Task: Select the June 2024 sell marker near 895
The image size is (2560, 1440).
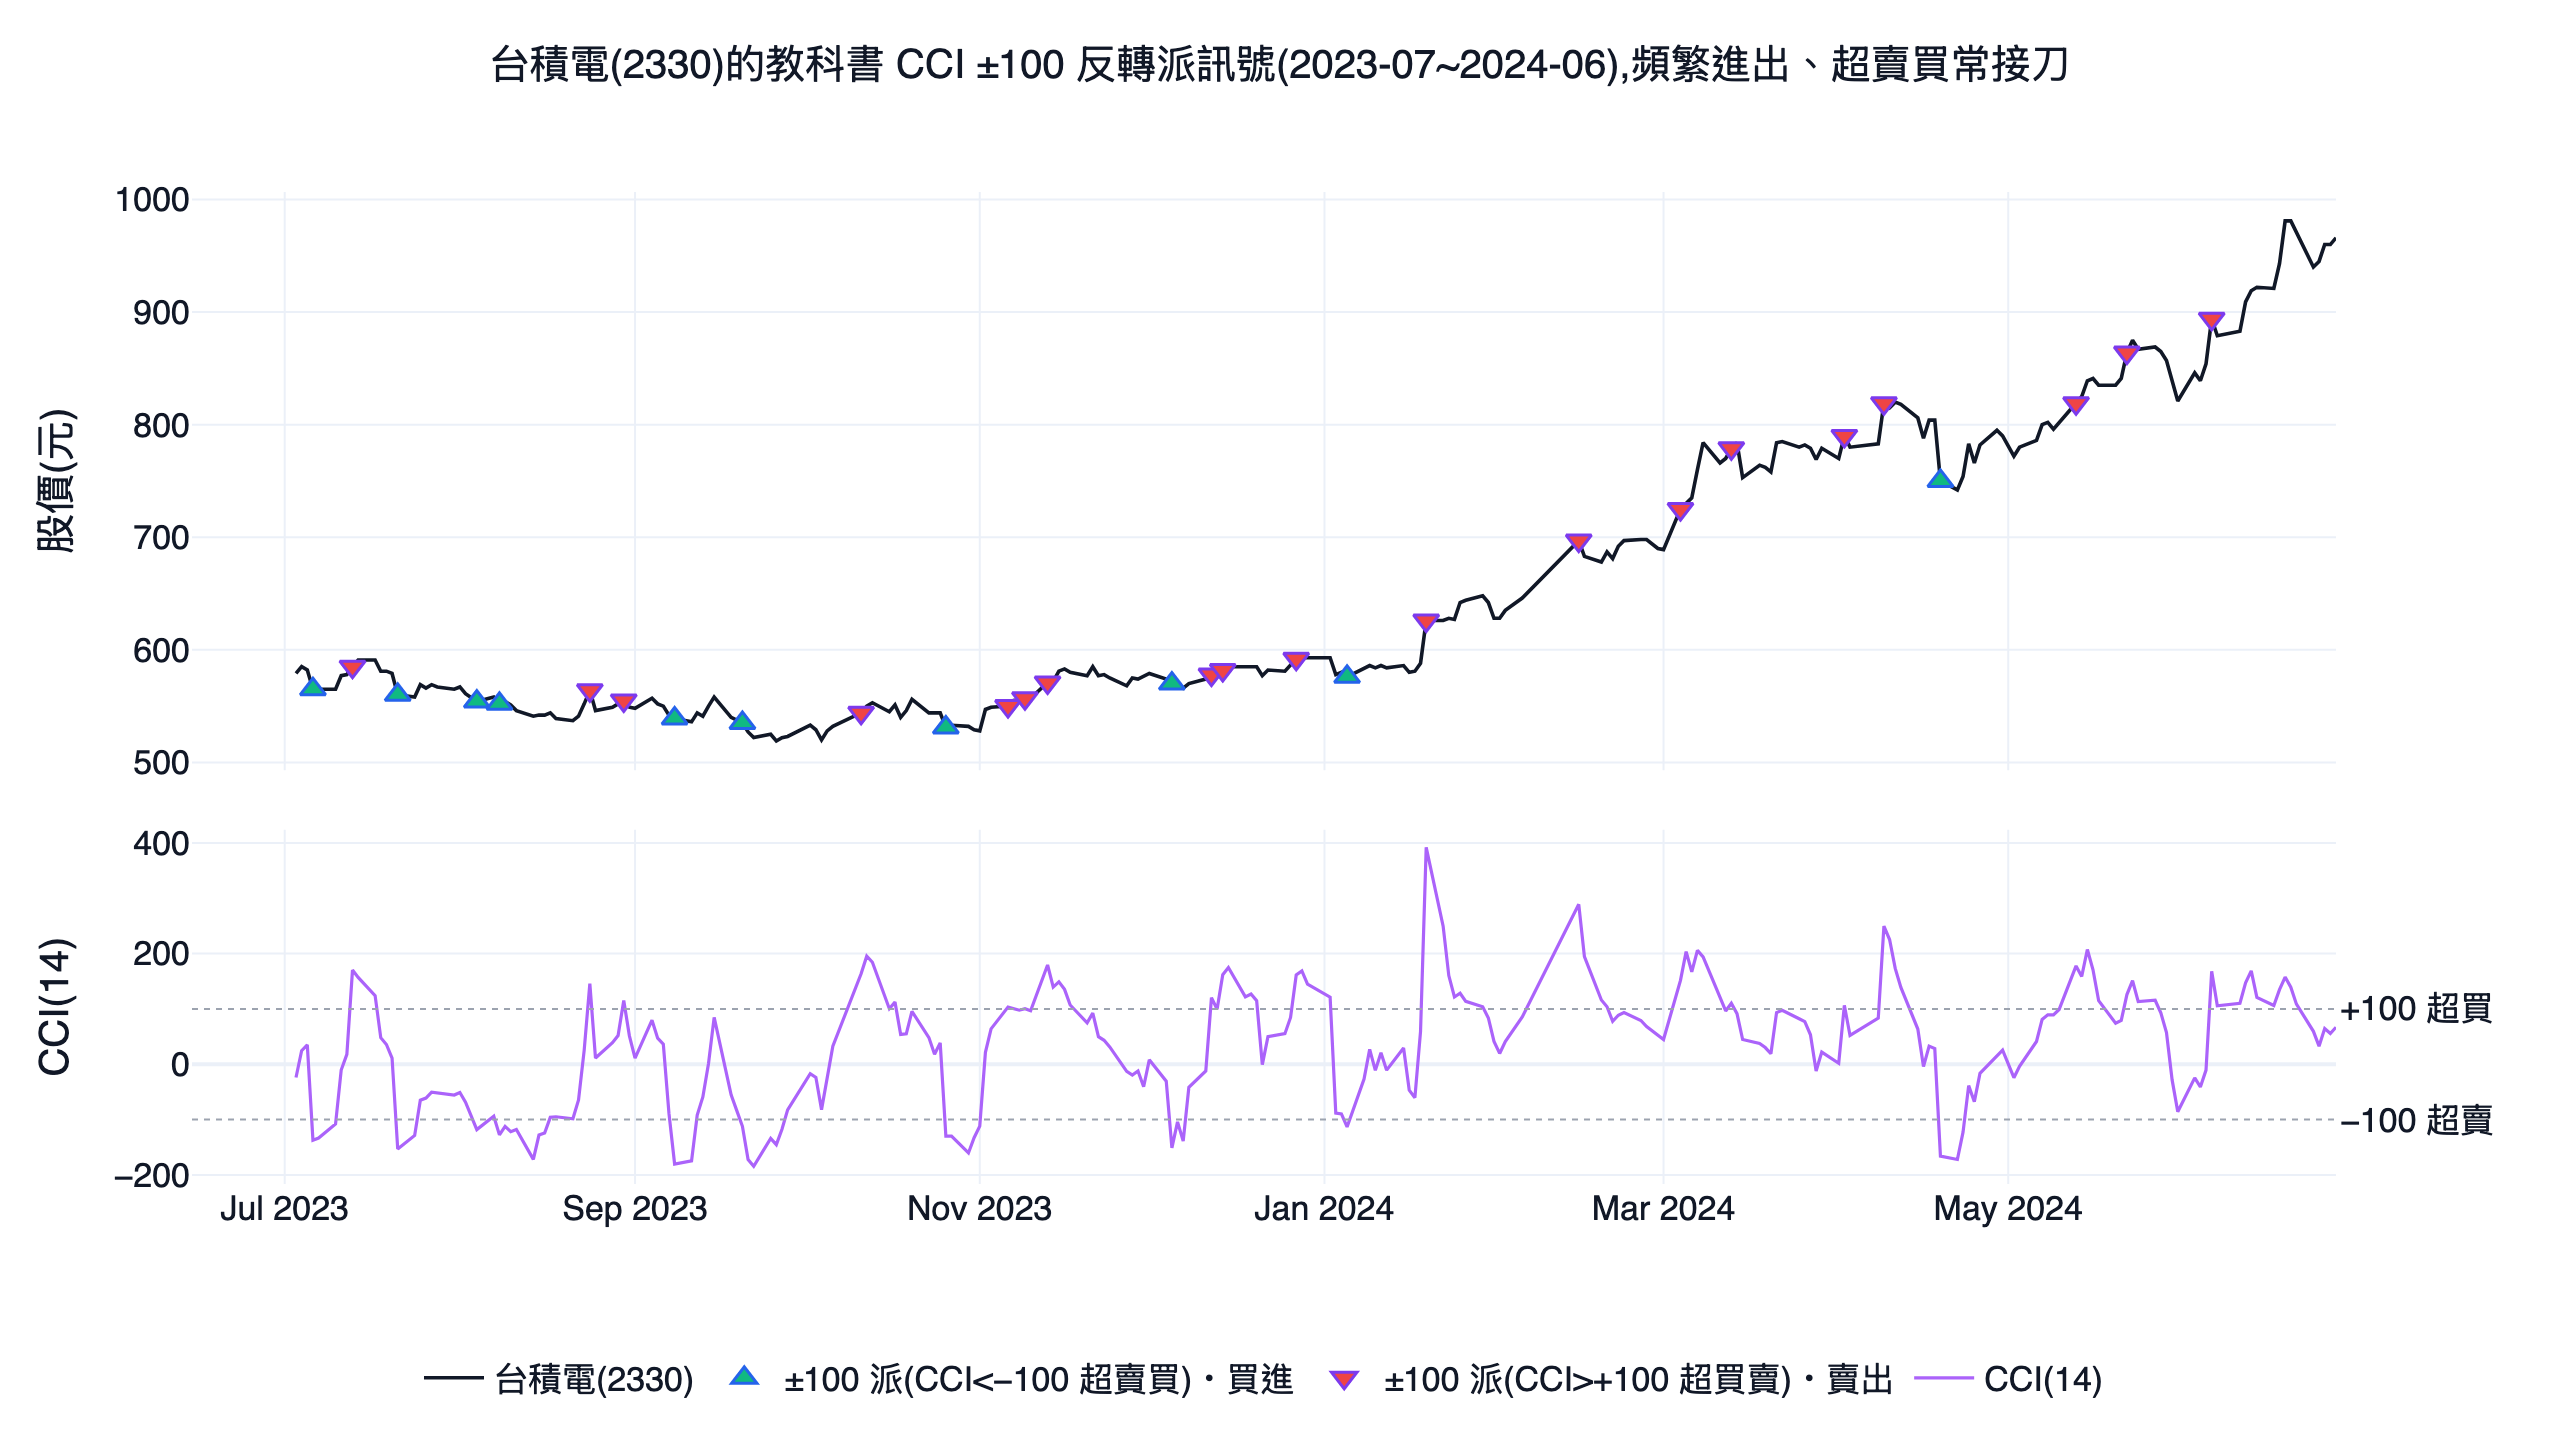Action: tap(2211, 321)
